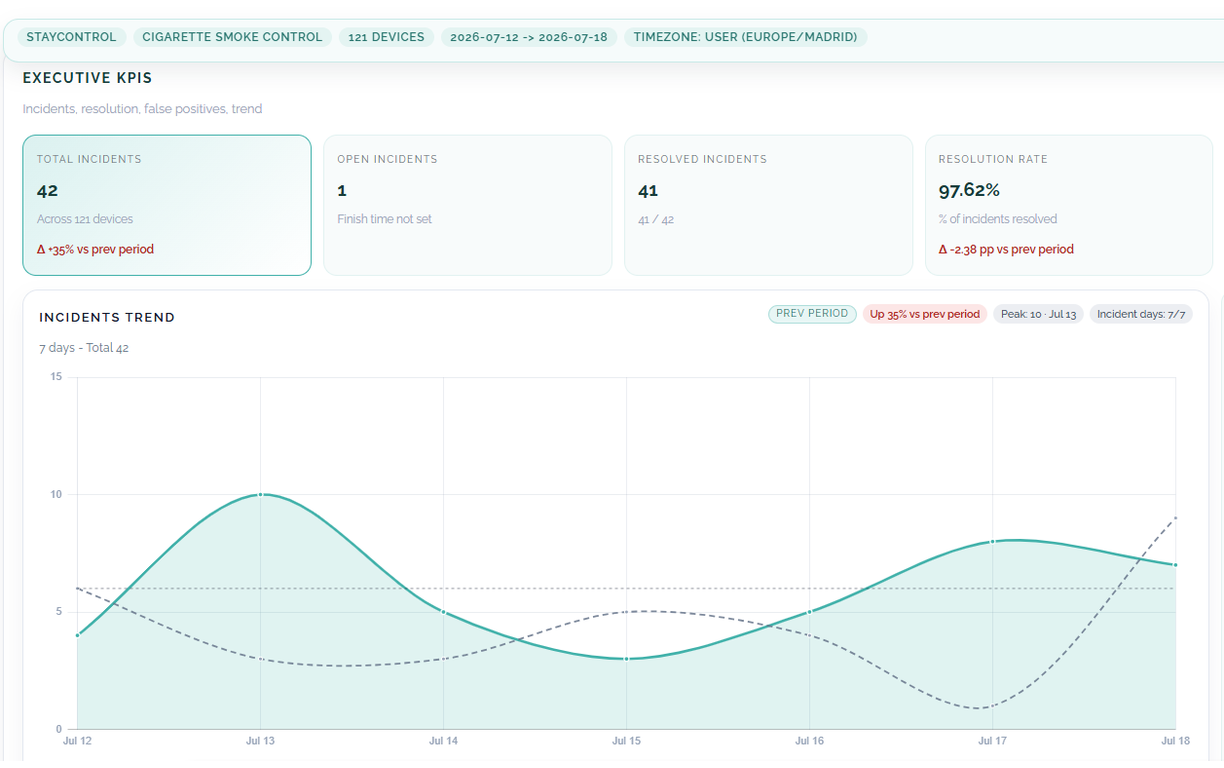The height and width of the screenshot is (768, 1224).
Task: Click the 7 days - Total 42 subtitle
Action: coord(84,348)
